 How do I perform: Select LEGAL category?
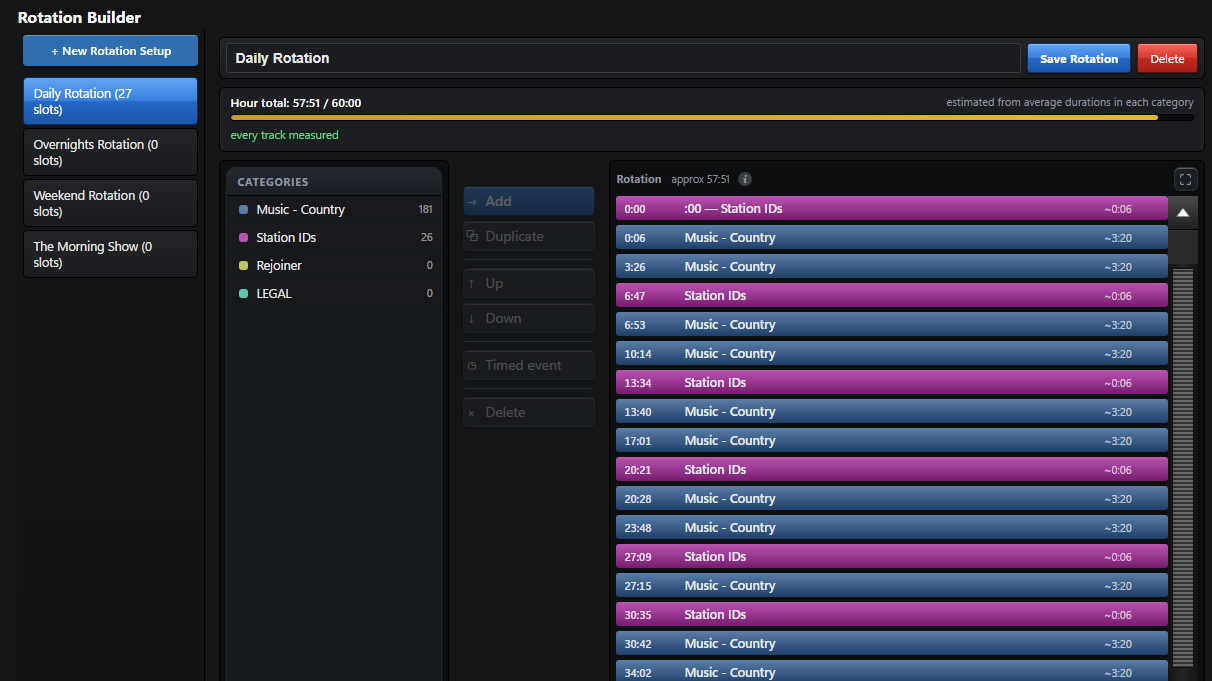pos(334,294)
